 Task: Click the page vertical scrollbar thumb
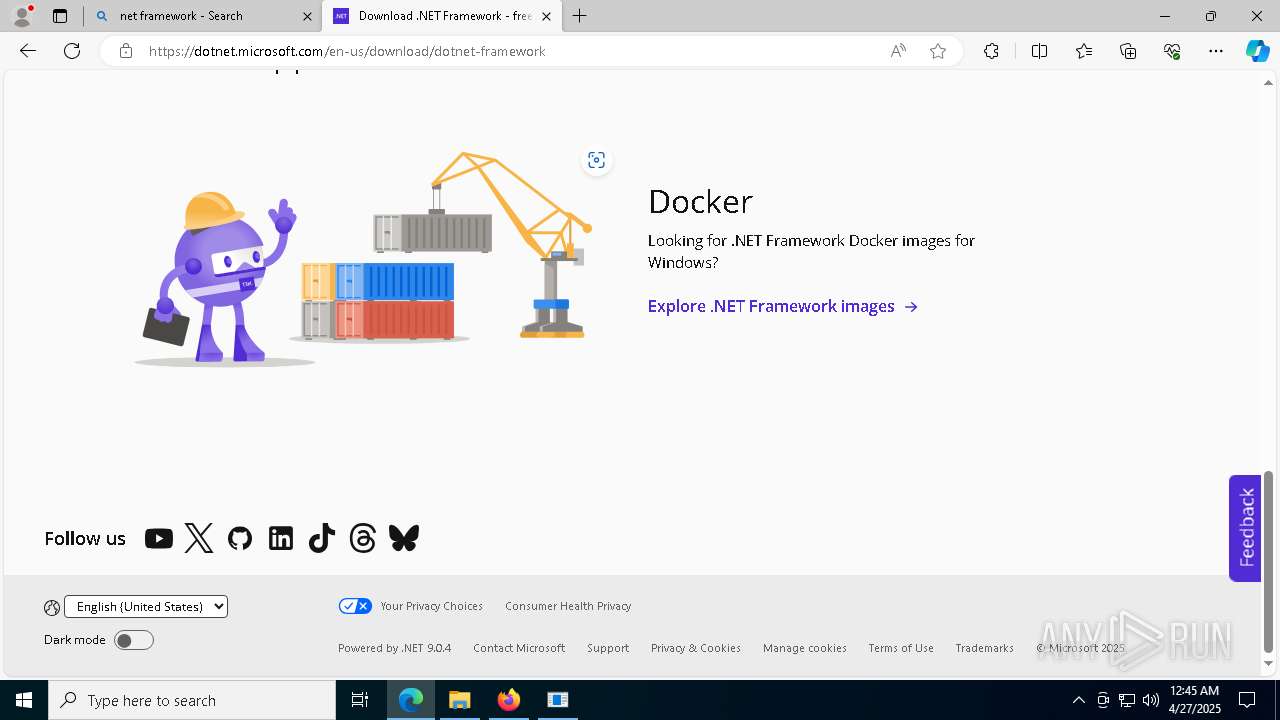click(1268, 560)
